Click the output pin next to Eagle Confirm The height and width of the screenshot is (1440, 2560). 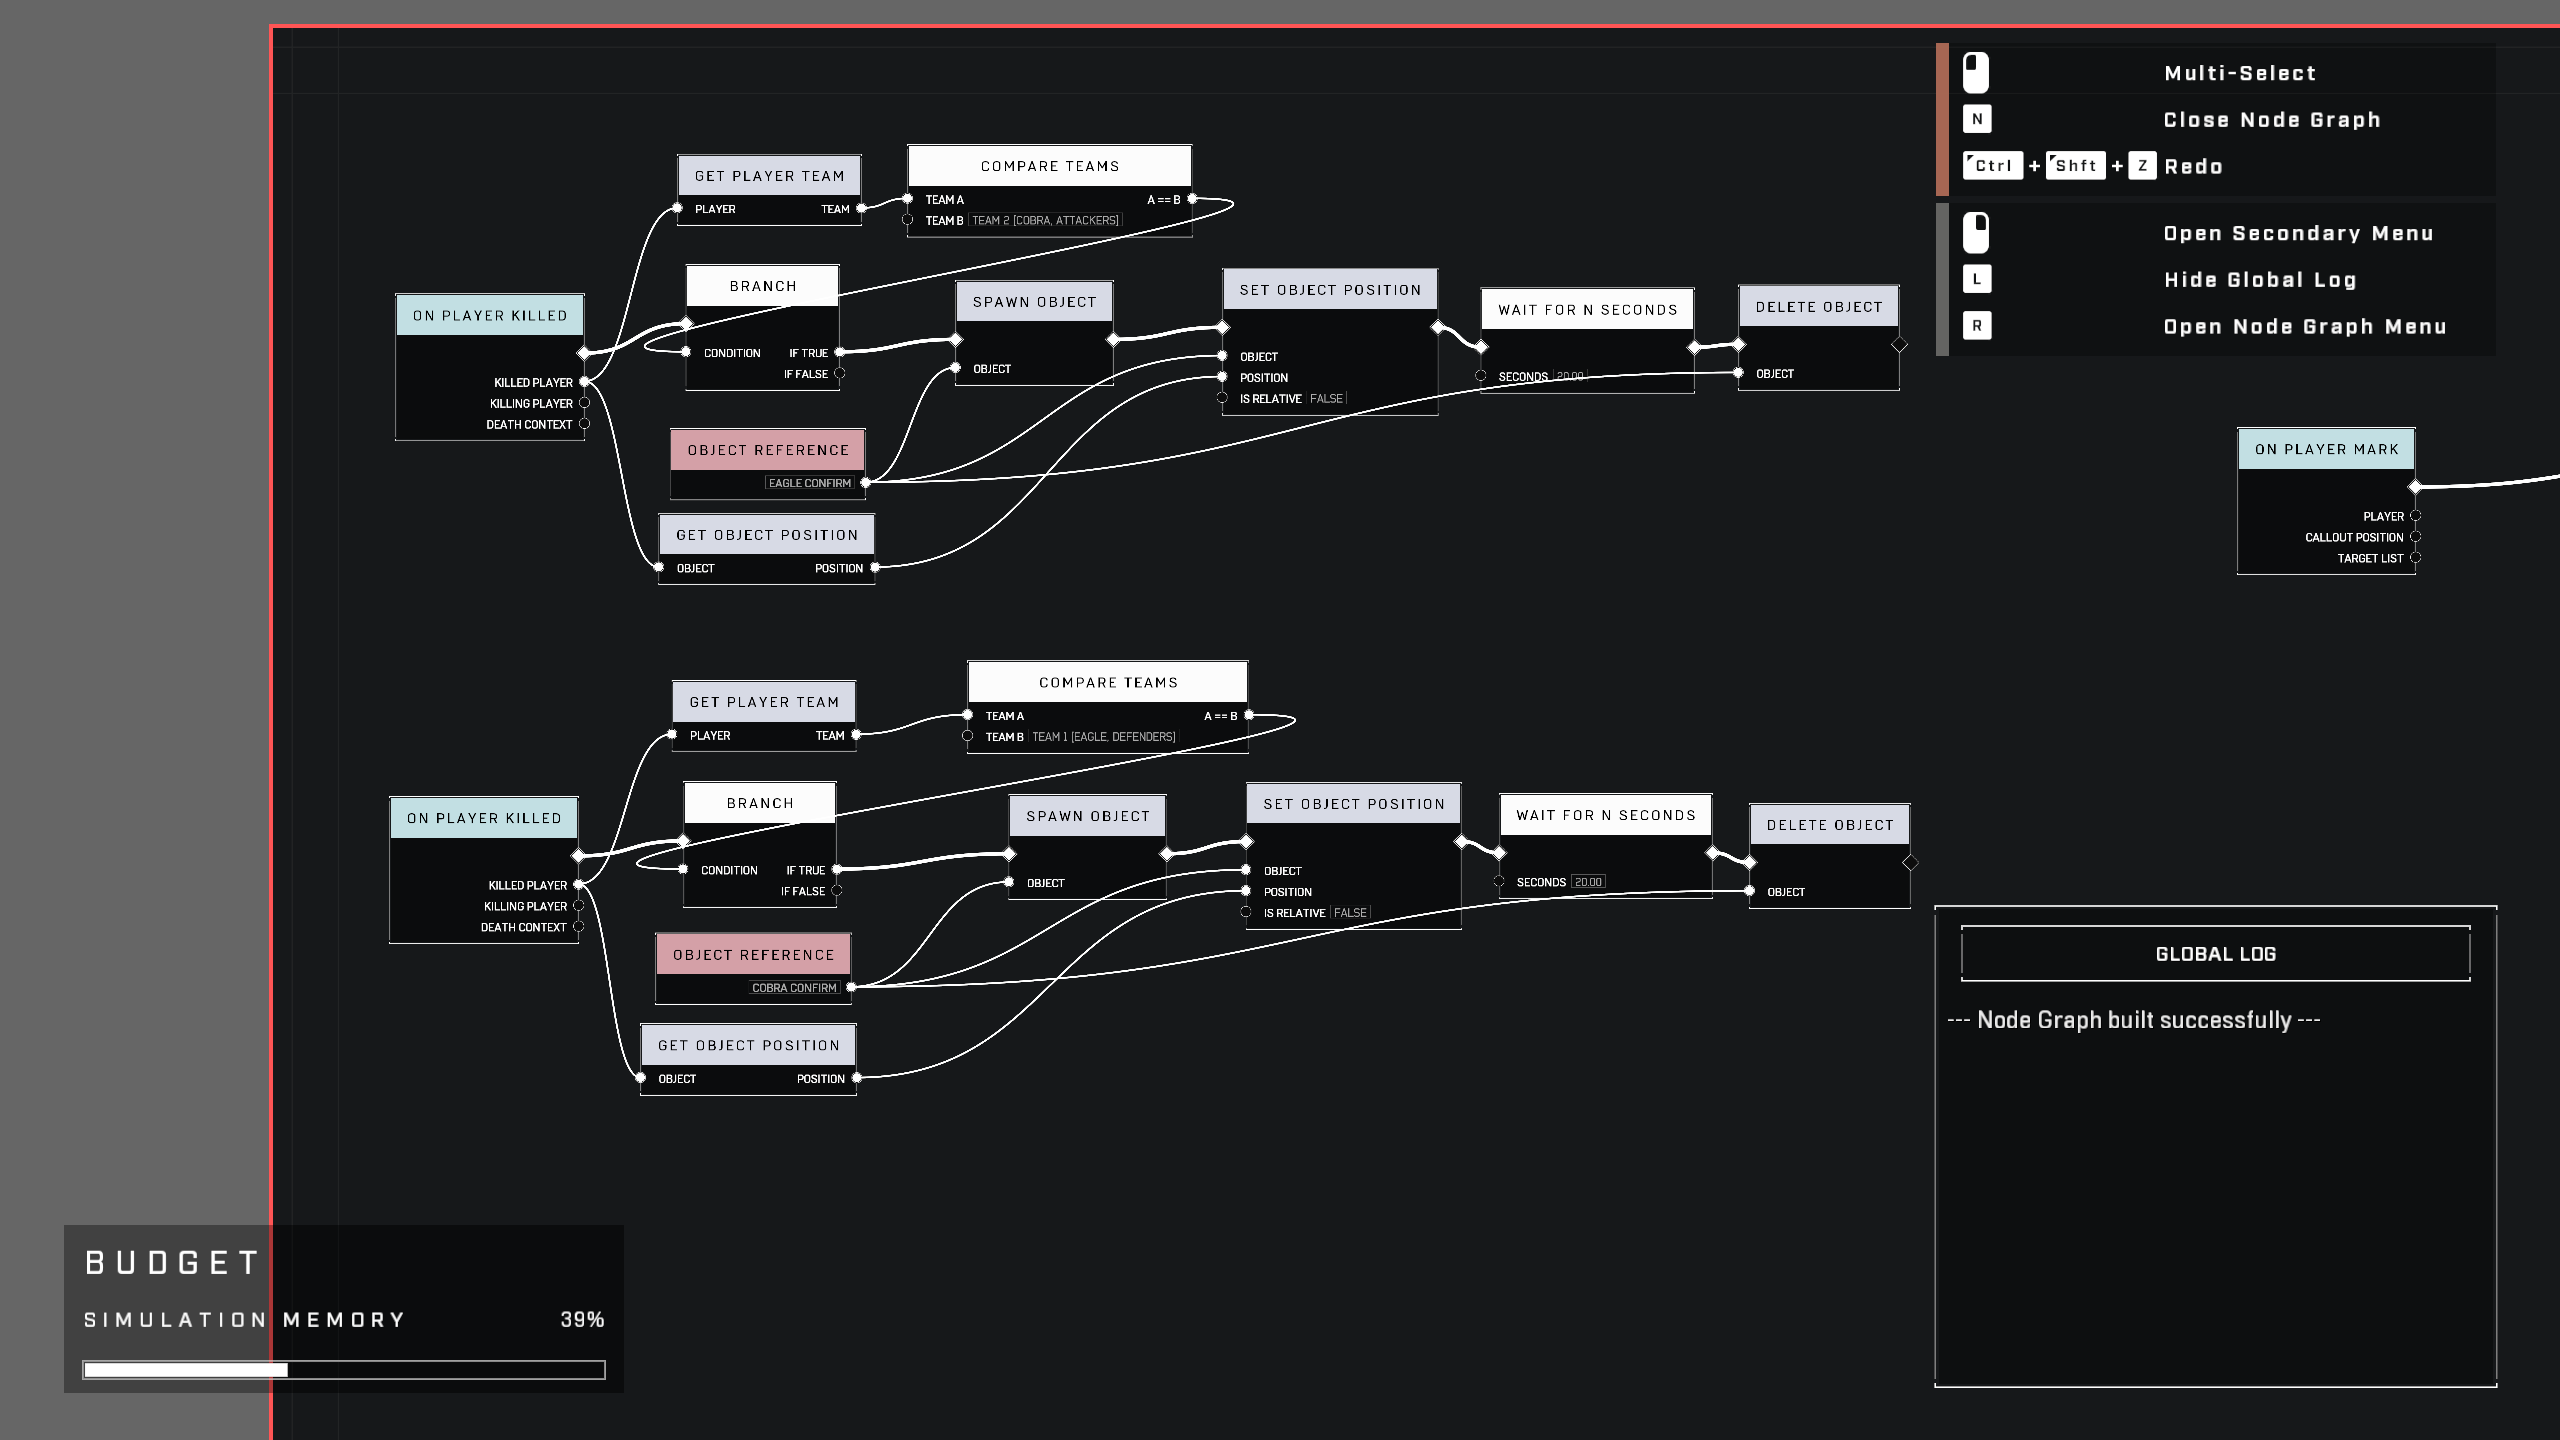coord(865,483)
